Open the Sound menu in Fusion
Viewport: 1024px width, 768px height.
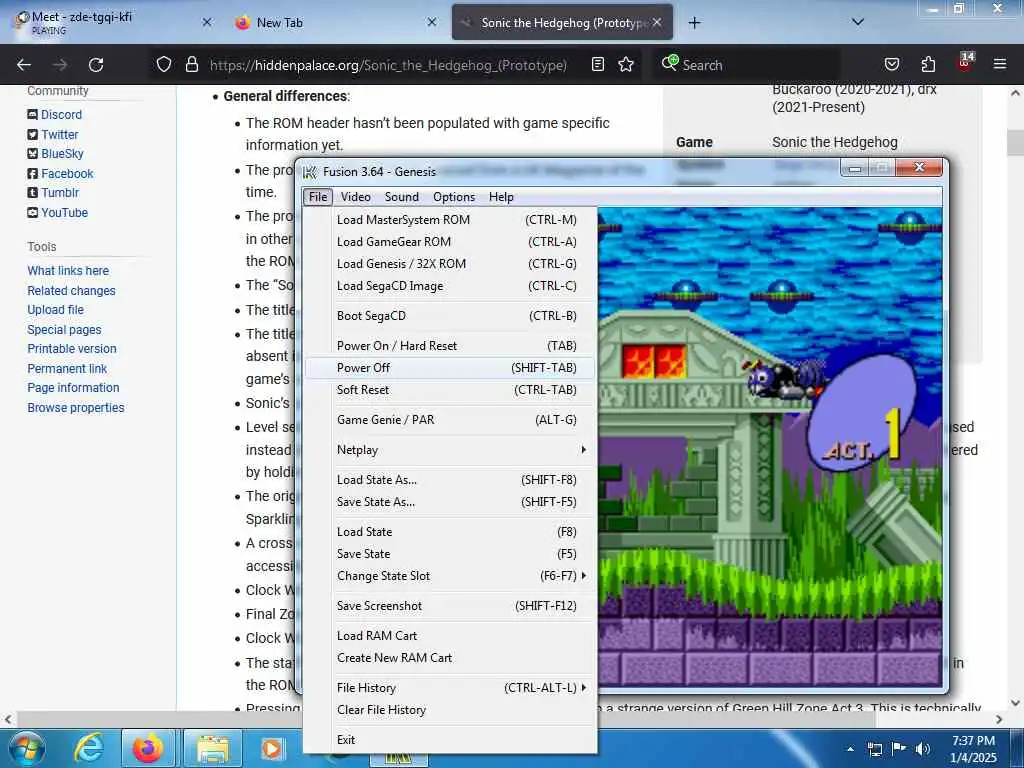(402, 197)
